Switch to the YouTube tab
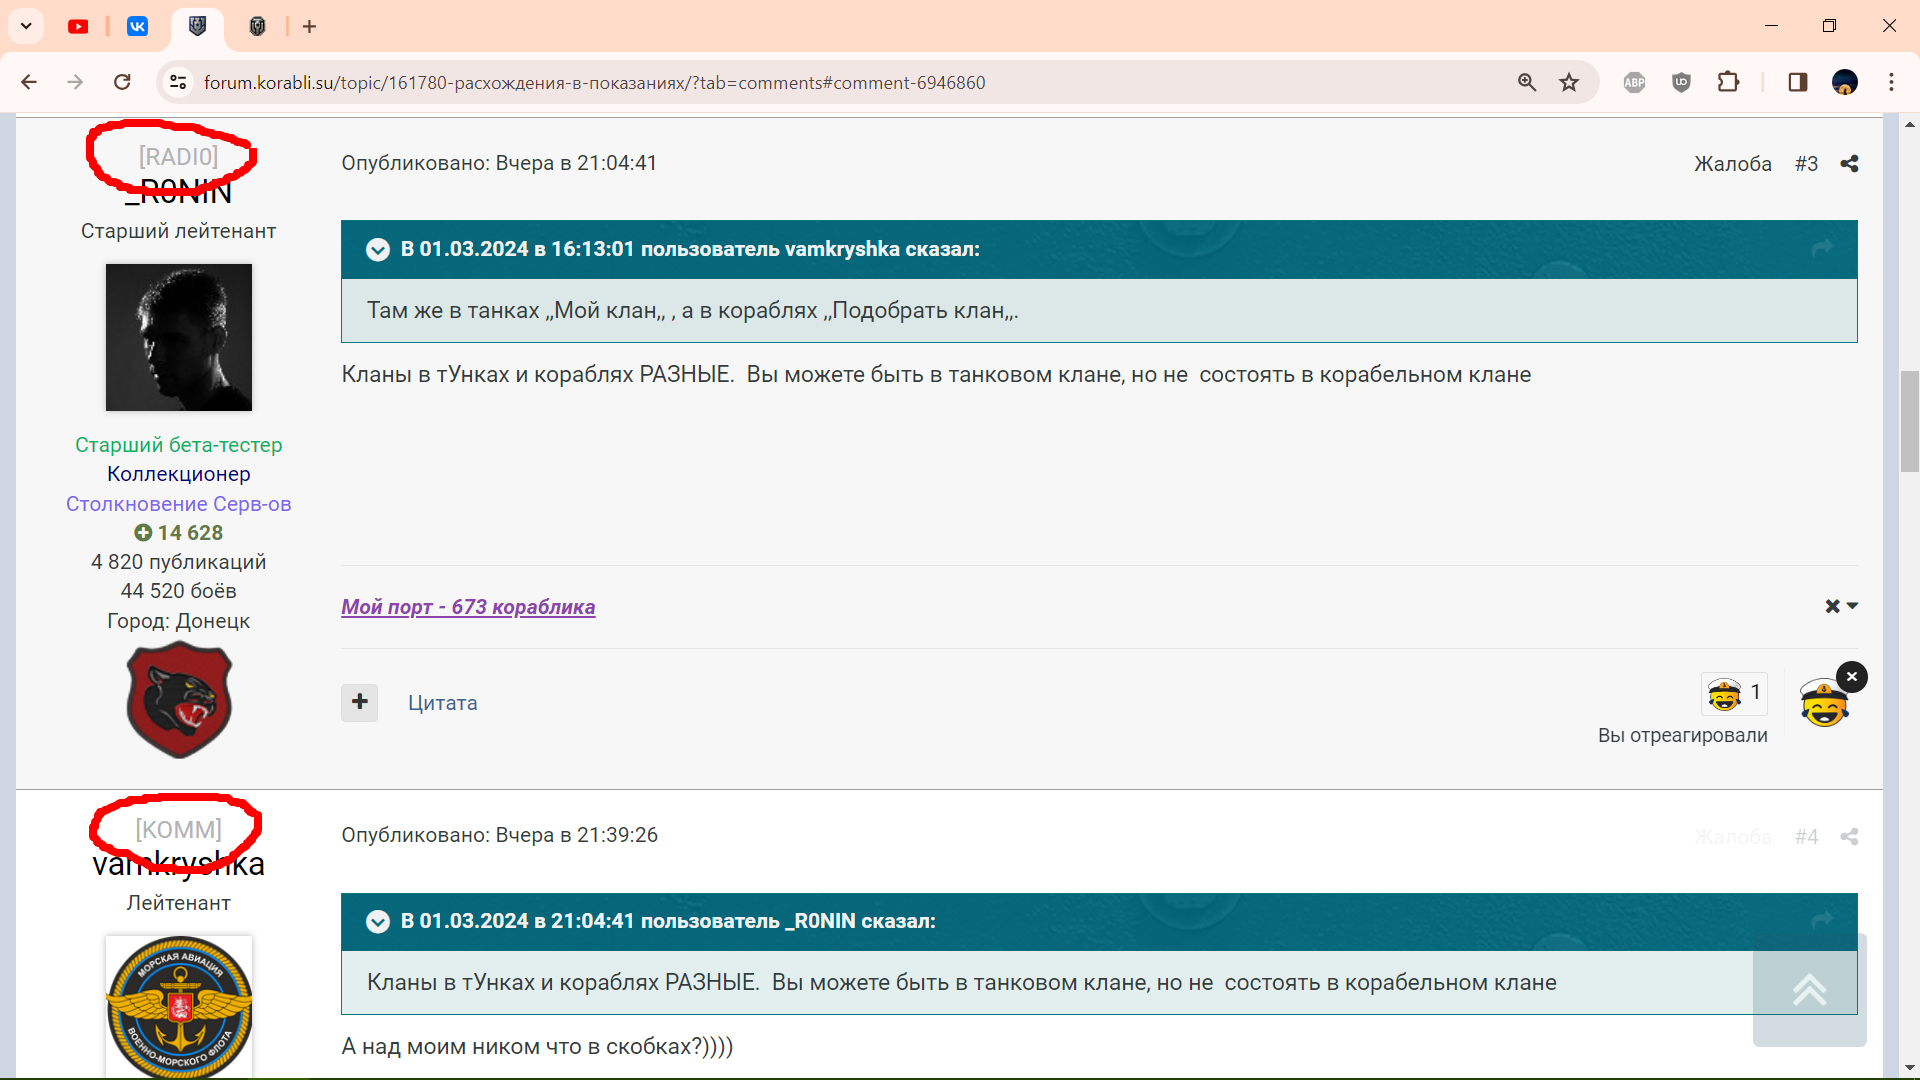Image resolution: width=1920 pixels, height=1080 pixels. pos(78,26)
